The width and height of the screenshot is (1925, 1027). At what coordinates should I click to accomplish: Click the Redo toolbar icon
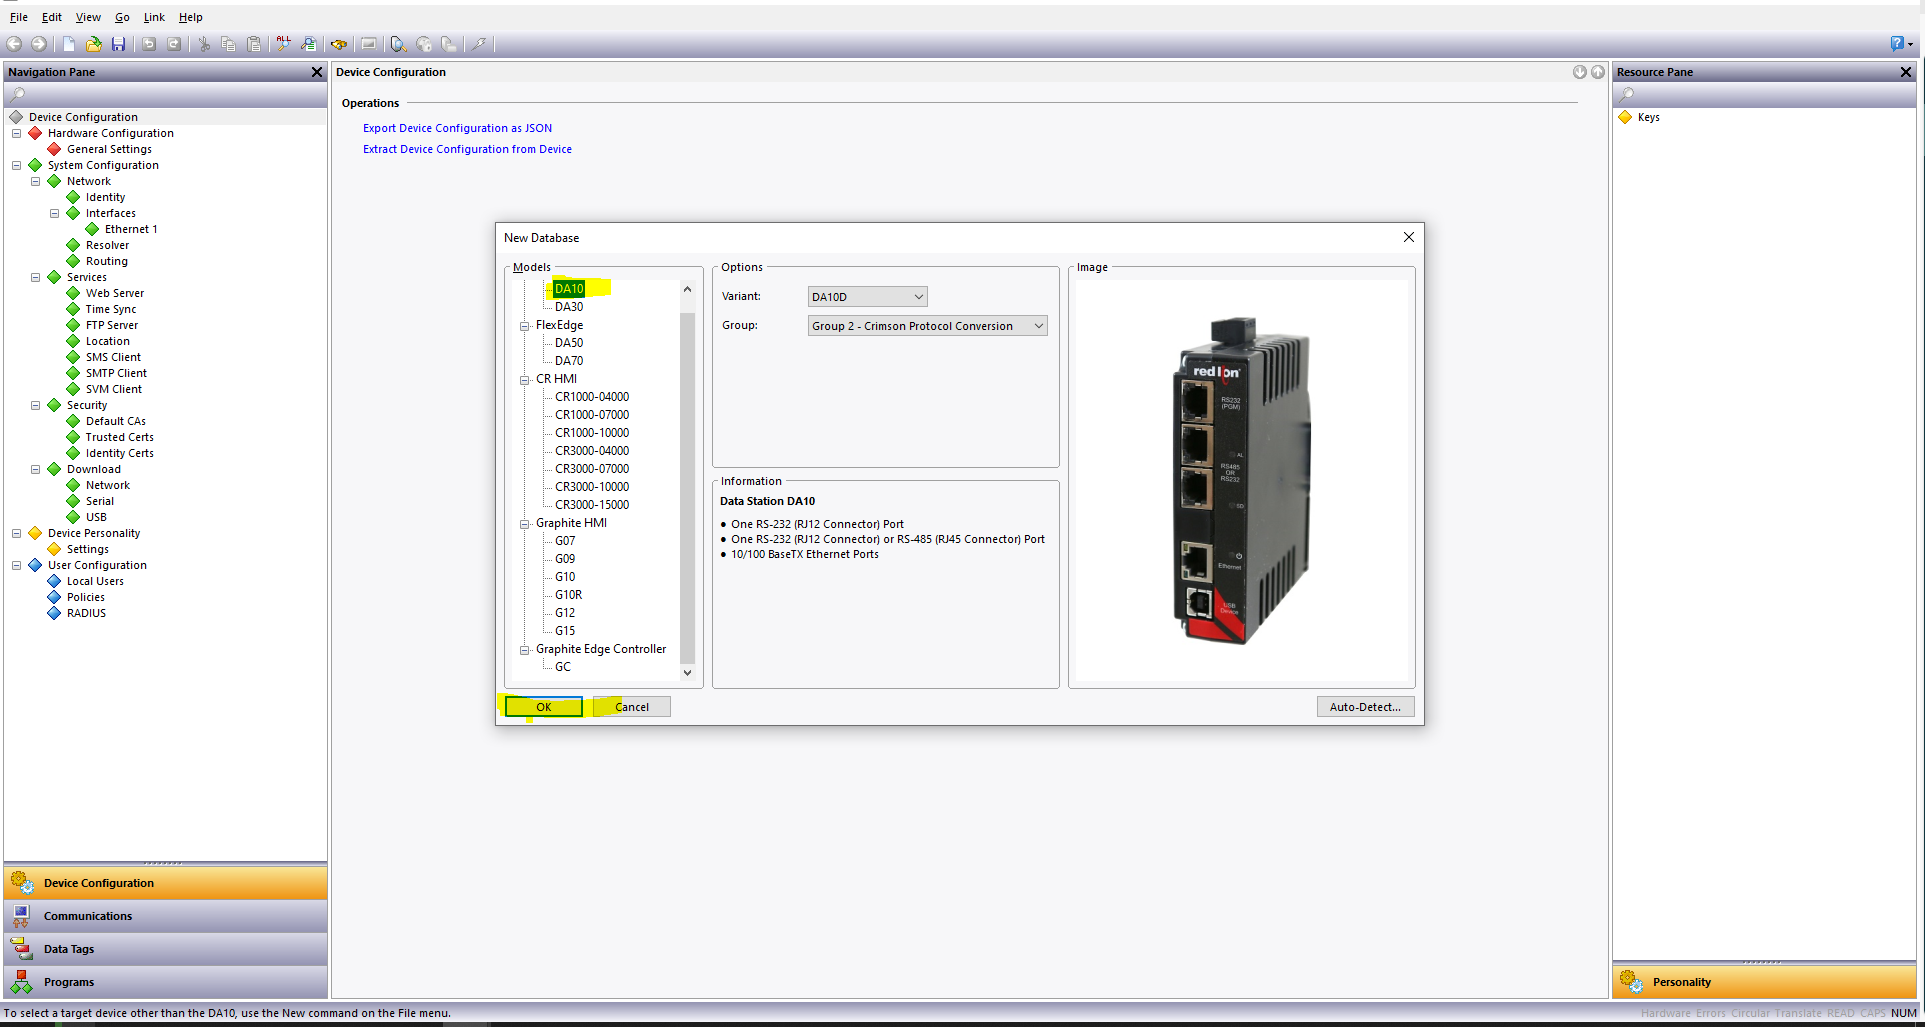(x=174, y=44)
